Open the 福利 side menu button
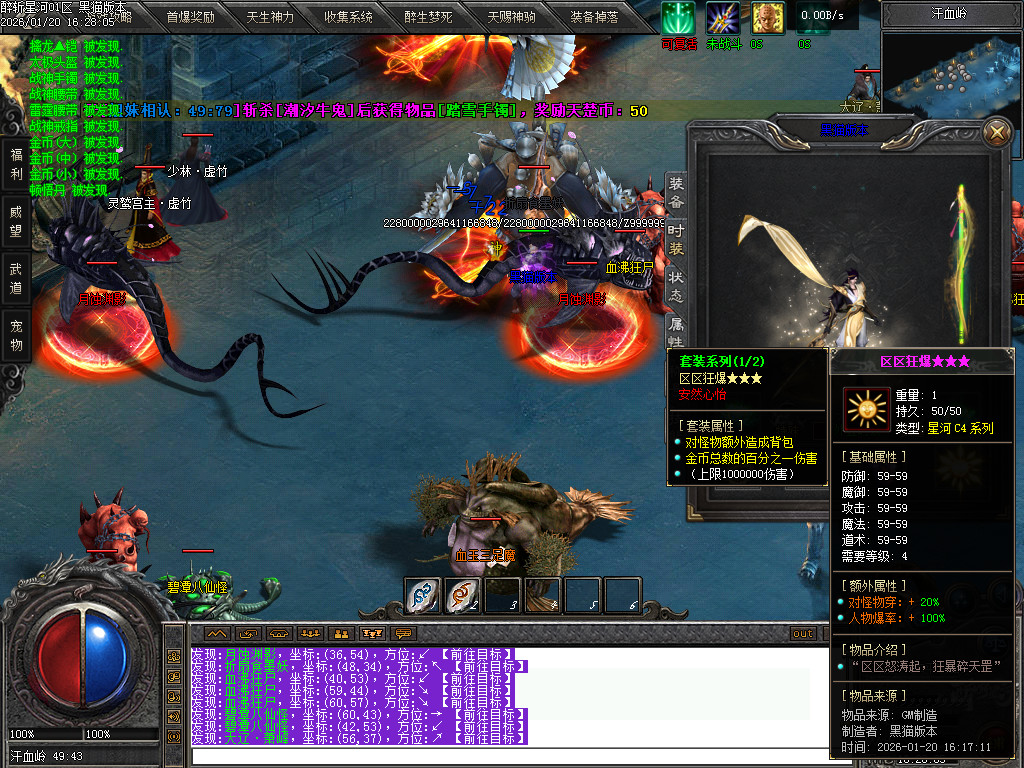Image resolution: width=1024 pixels, height=768 pixels. click(x=16, y=164)
